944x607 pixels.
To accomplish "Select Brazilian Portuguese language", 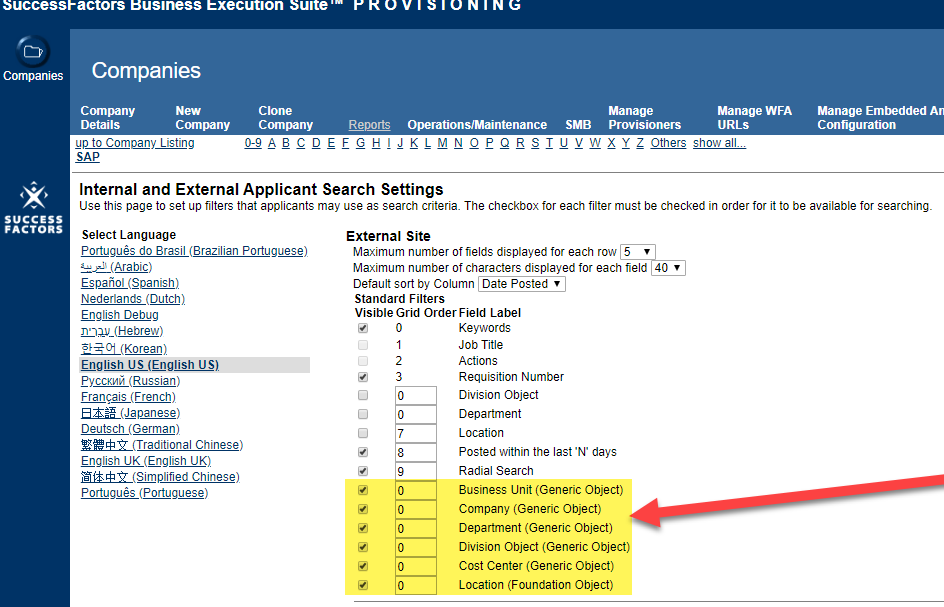I will point(194,251).
